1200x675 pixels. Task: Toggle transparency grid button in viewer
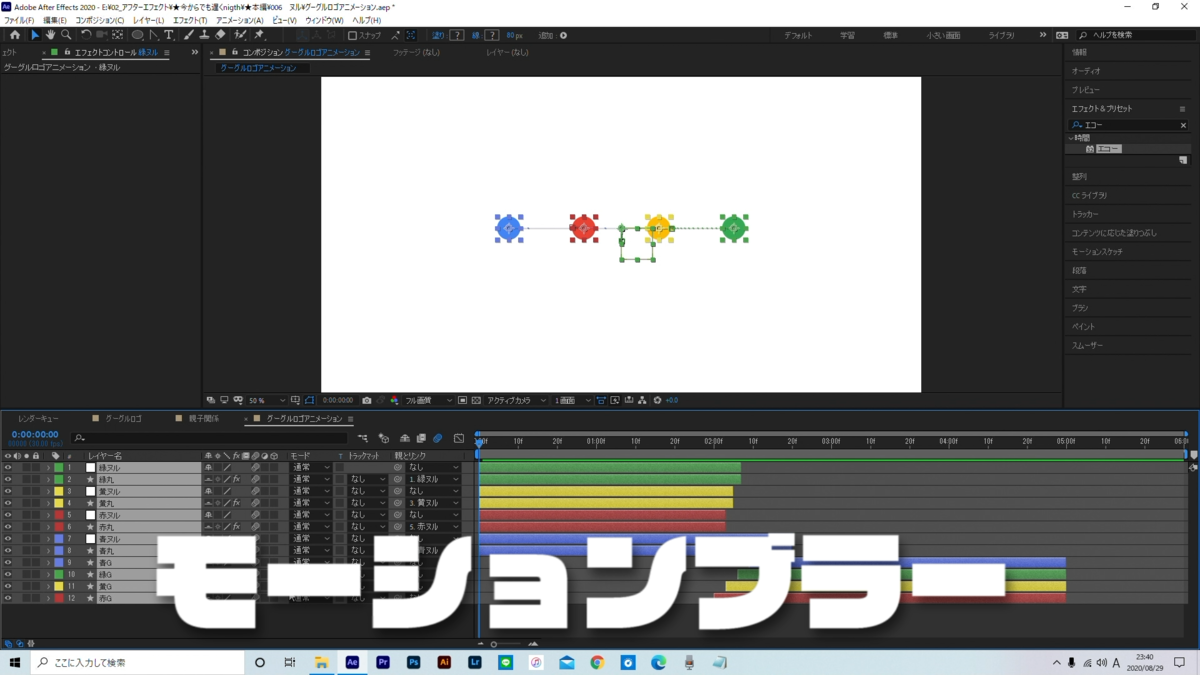(476, 400)
